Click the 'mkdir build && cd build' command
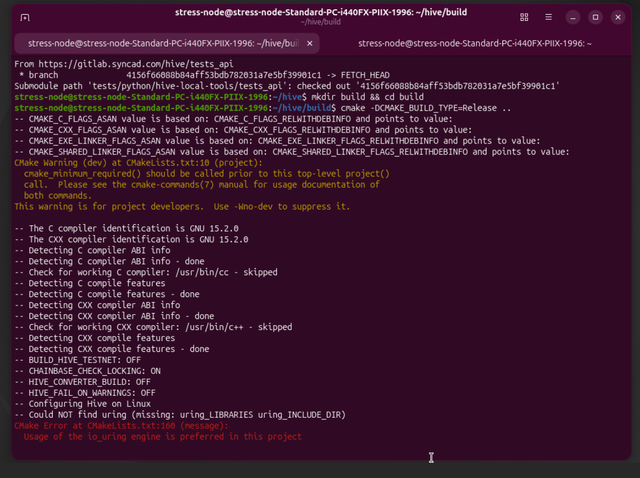The height and width of the screenshot is (478, 640). [x=367, y=97]
